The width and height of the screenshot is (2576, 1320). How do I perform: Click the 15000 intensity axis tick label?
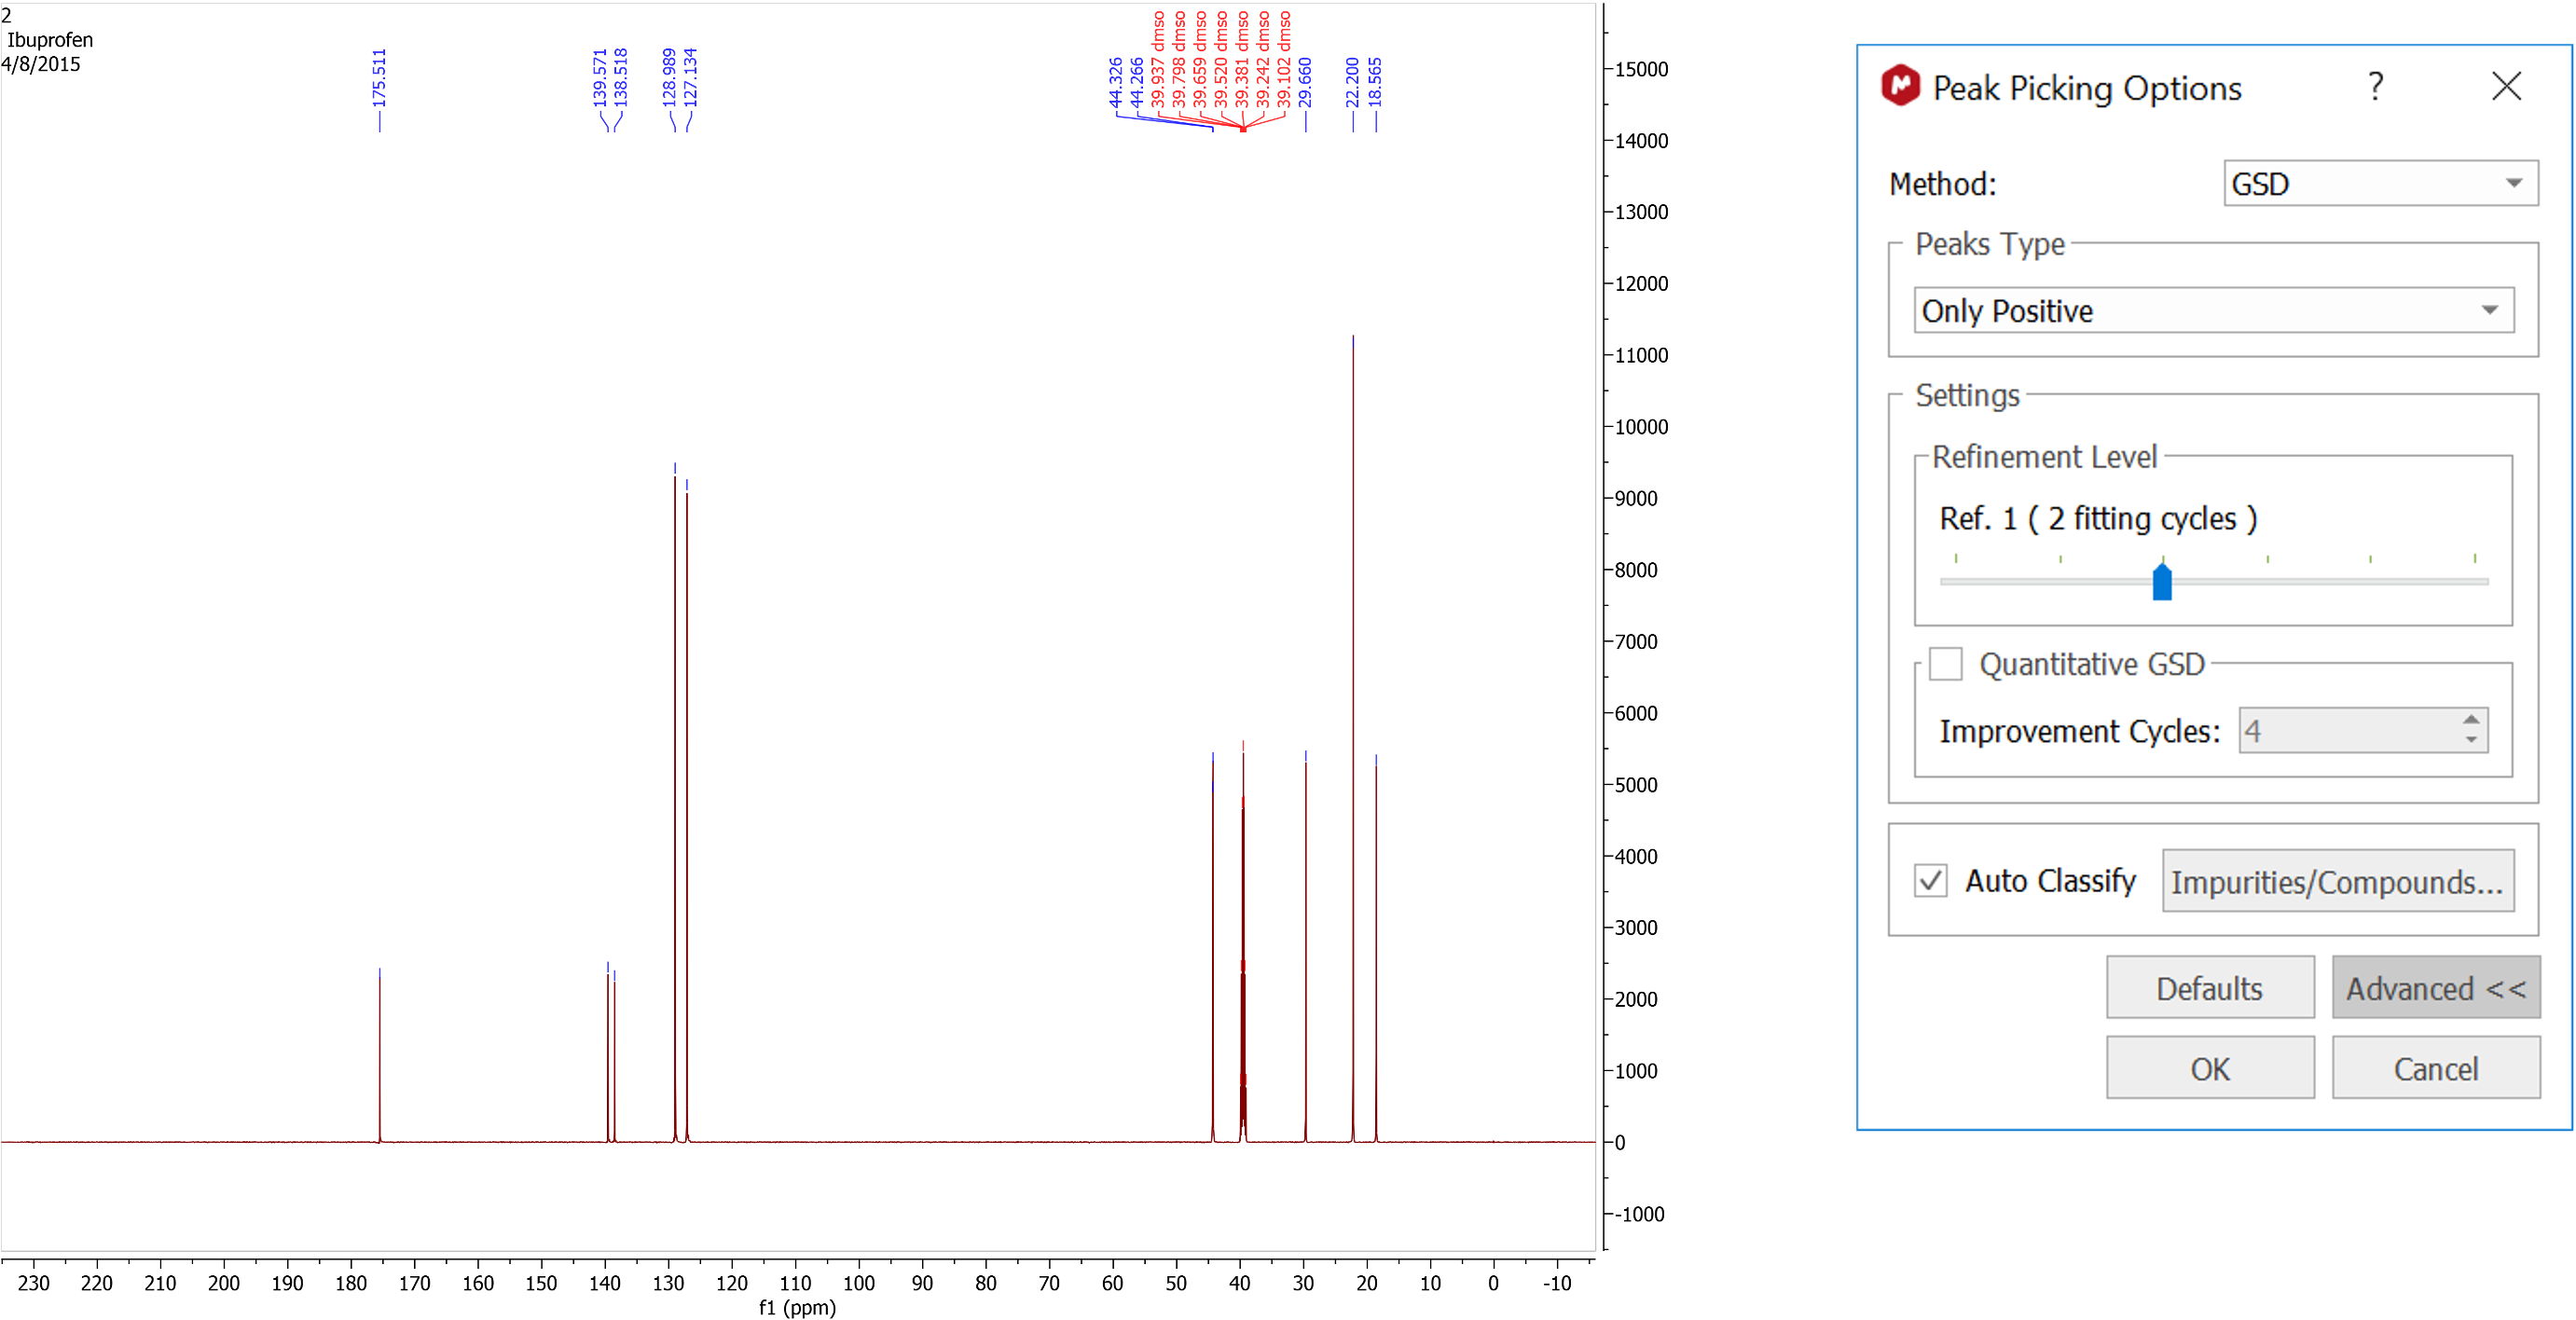click(1641, 69)
